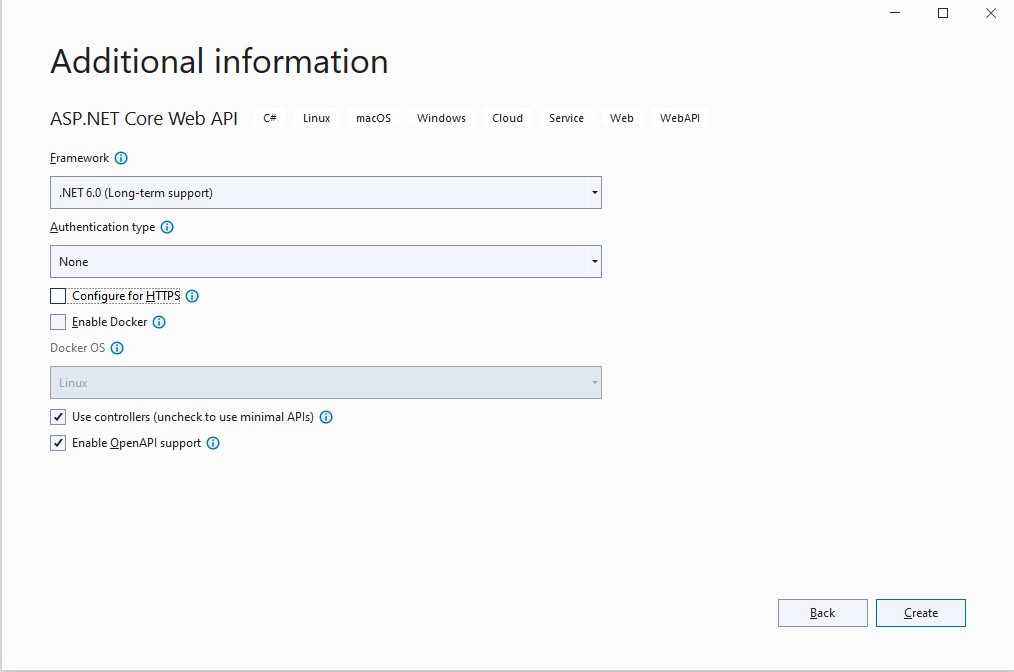Click the WebAPI tag
This screenshot has width=1014, height=672.
680,118
